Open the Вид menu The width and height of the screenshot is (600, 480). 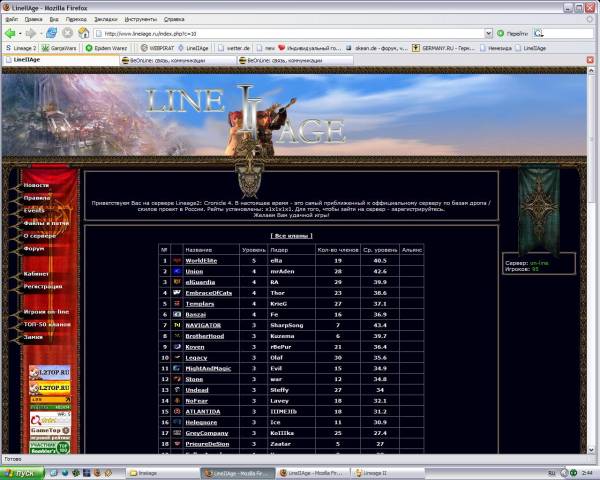click(54, 19)
